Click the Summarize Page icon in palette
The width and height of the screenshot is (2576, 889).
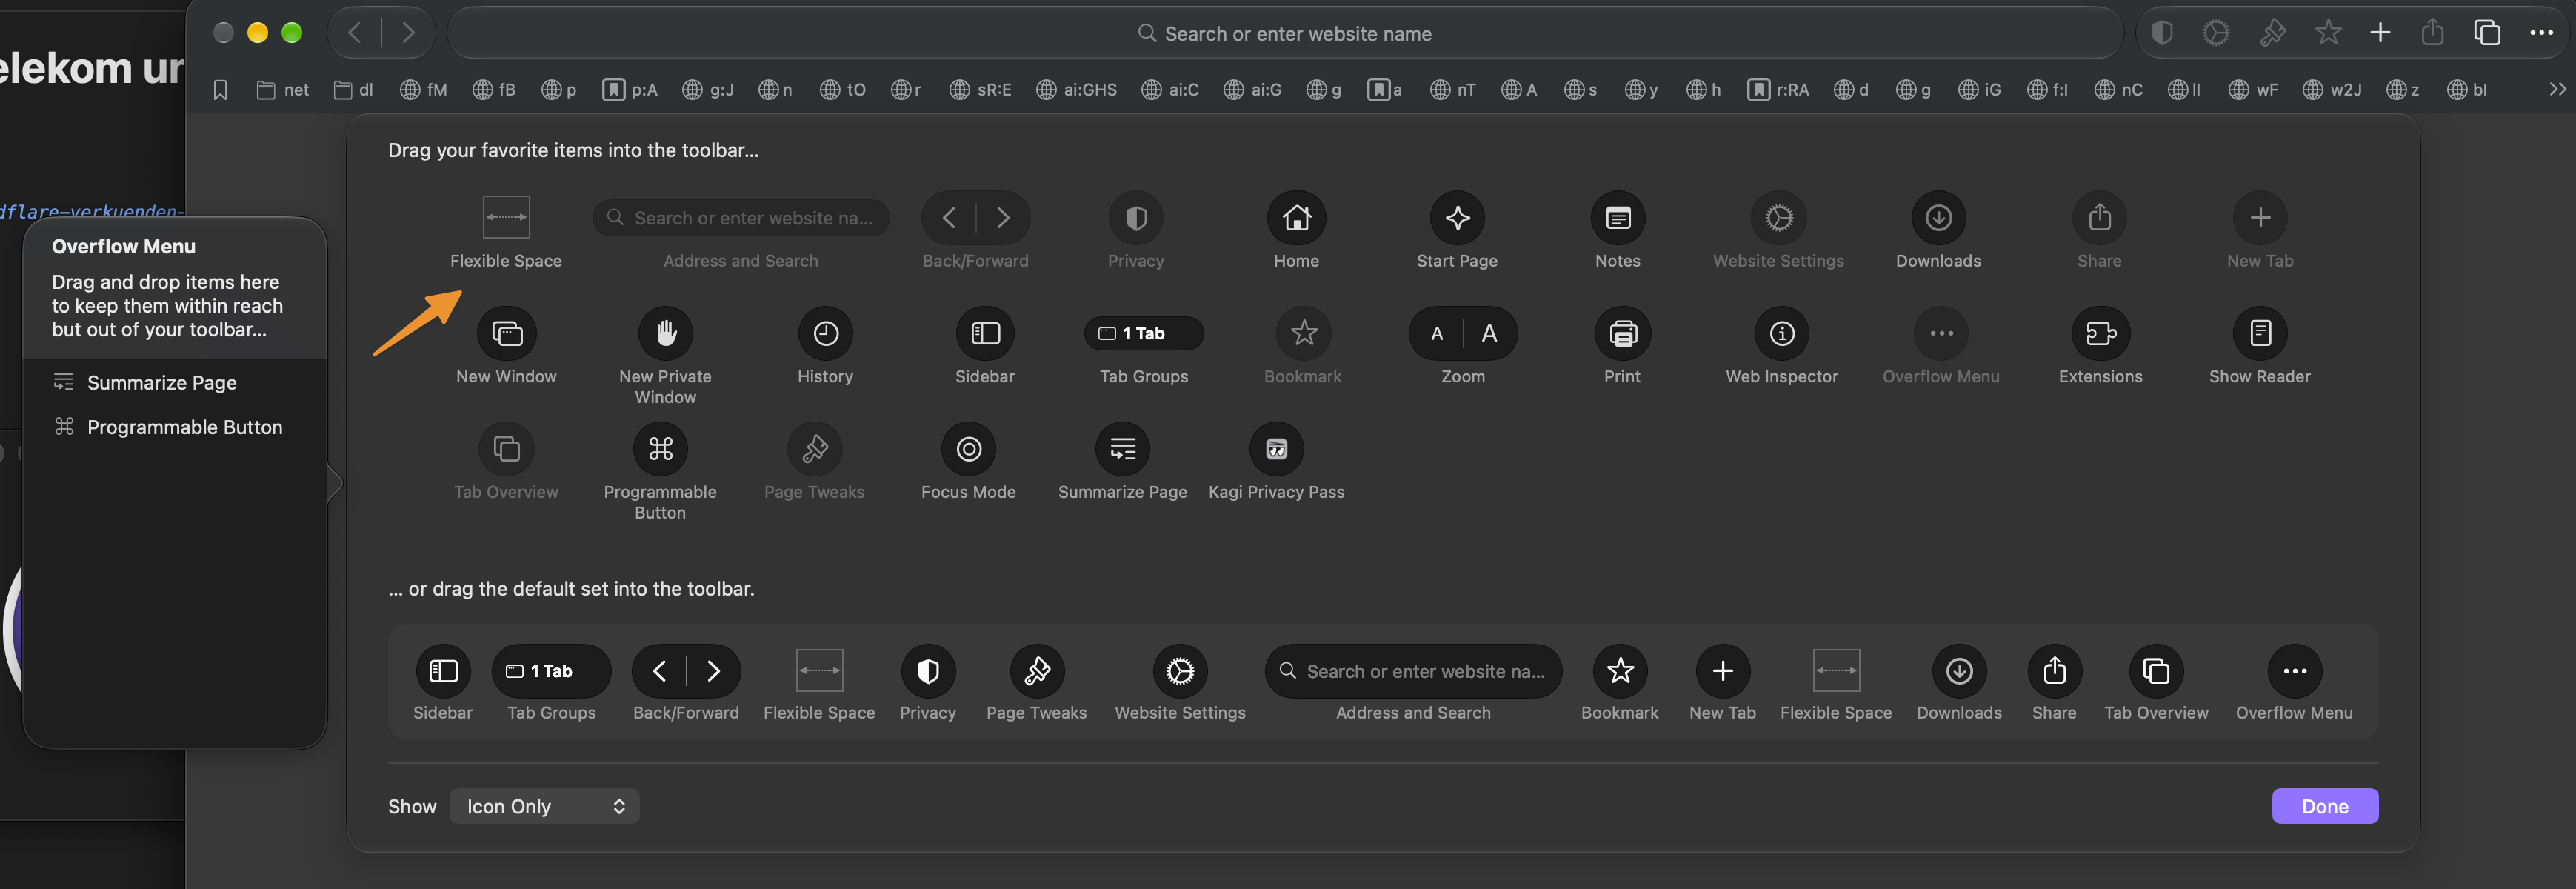point(1123,449)
